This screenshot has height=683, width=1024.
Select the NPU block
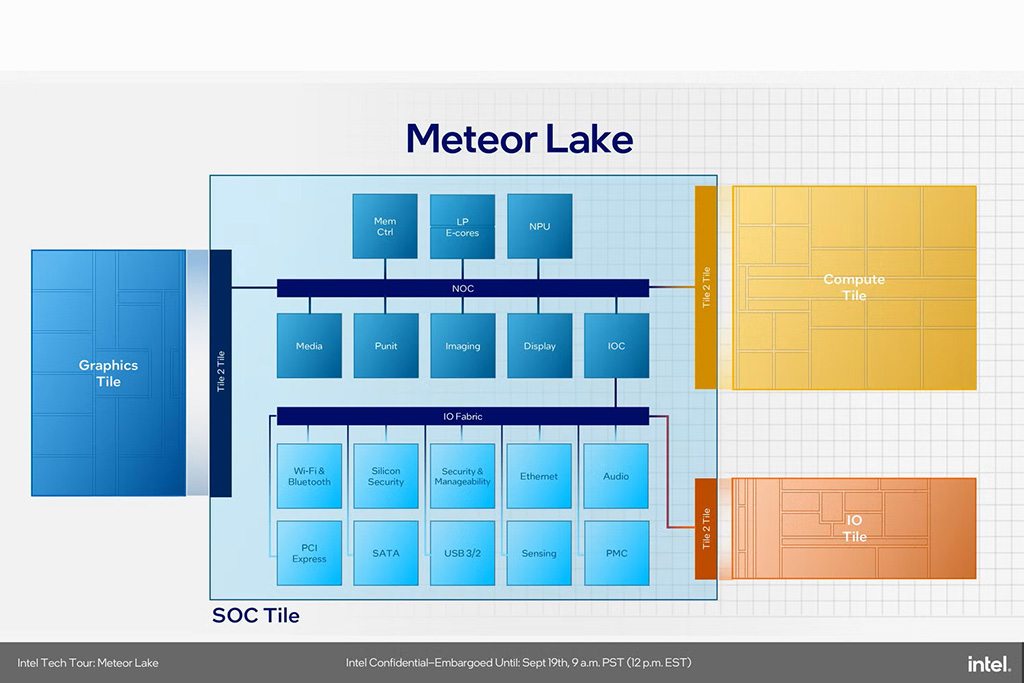(539, 226)
